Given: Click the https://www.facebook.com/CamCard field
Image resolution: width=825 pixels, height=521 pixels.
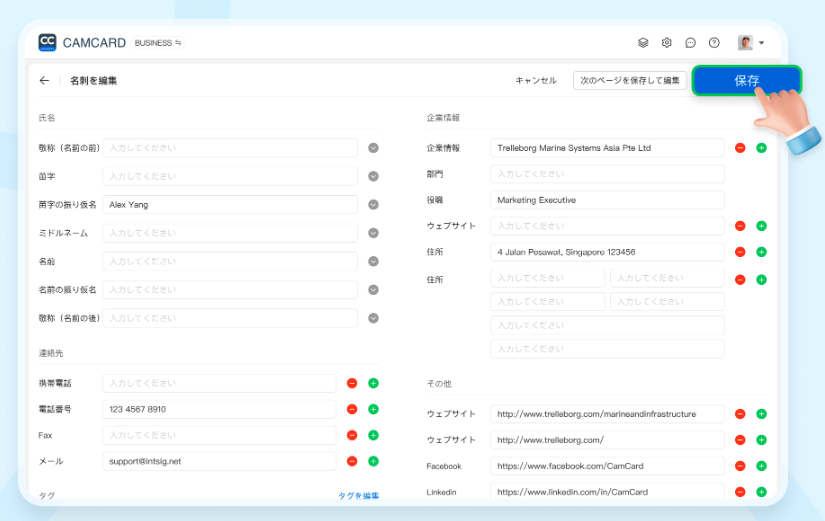Looking at the screenshot, I should pyautogui.click(x=607, y=466).
